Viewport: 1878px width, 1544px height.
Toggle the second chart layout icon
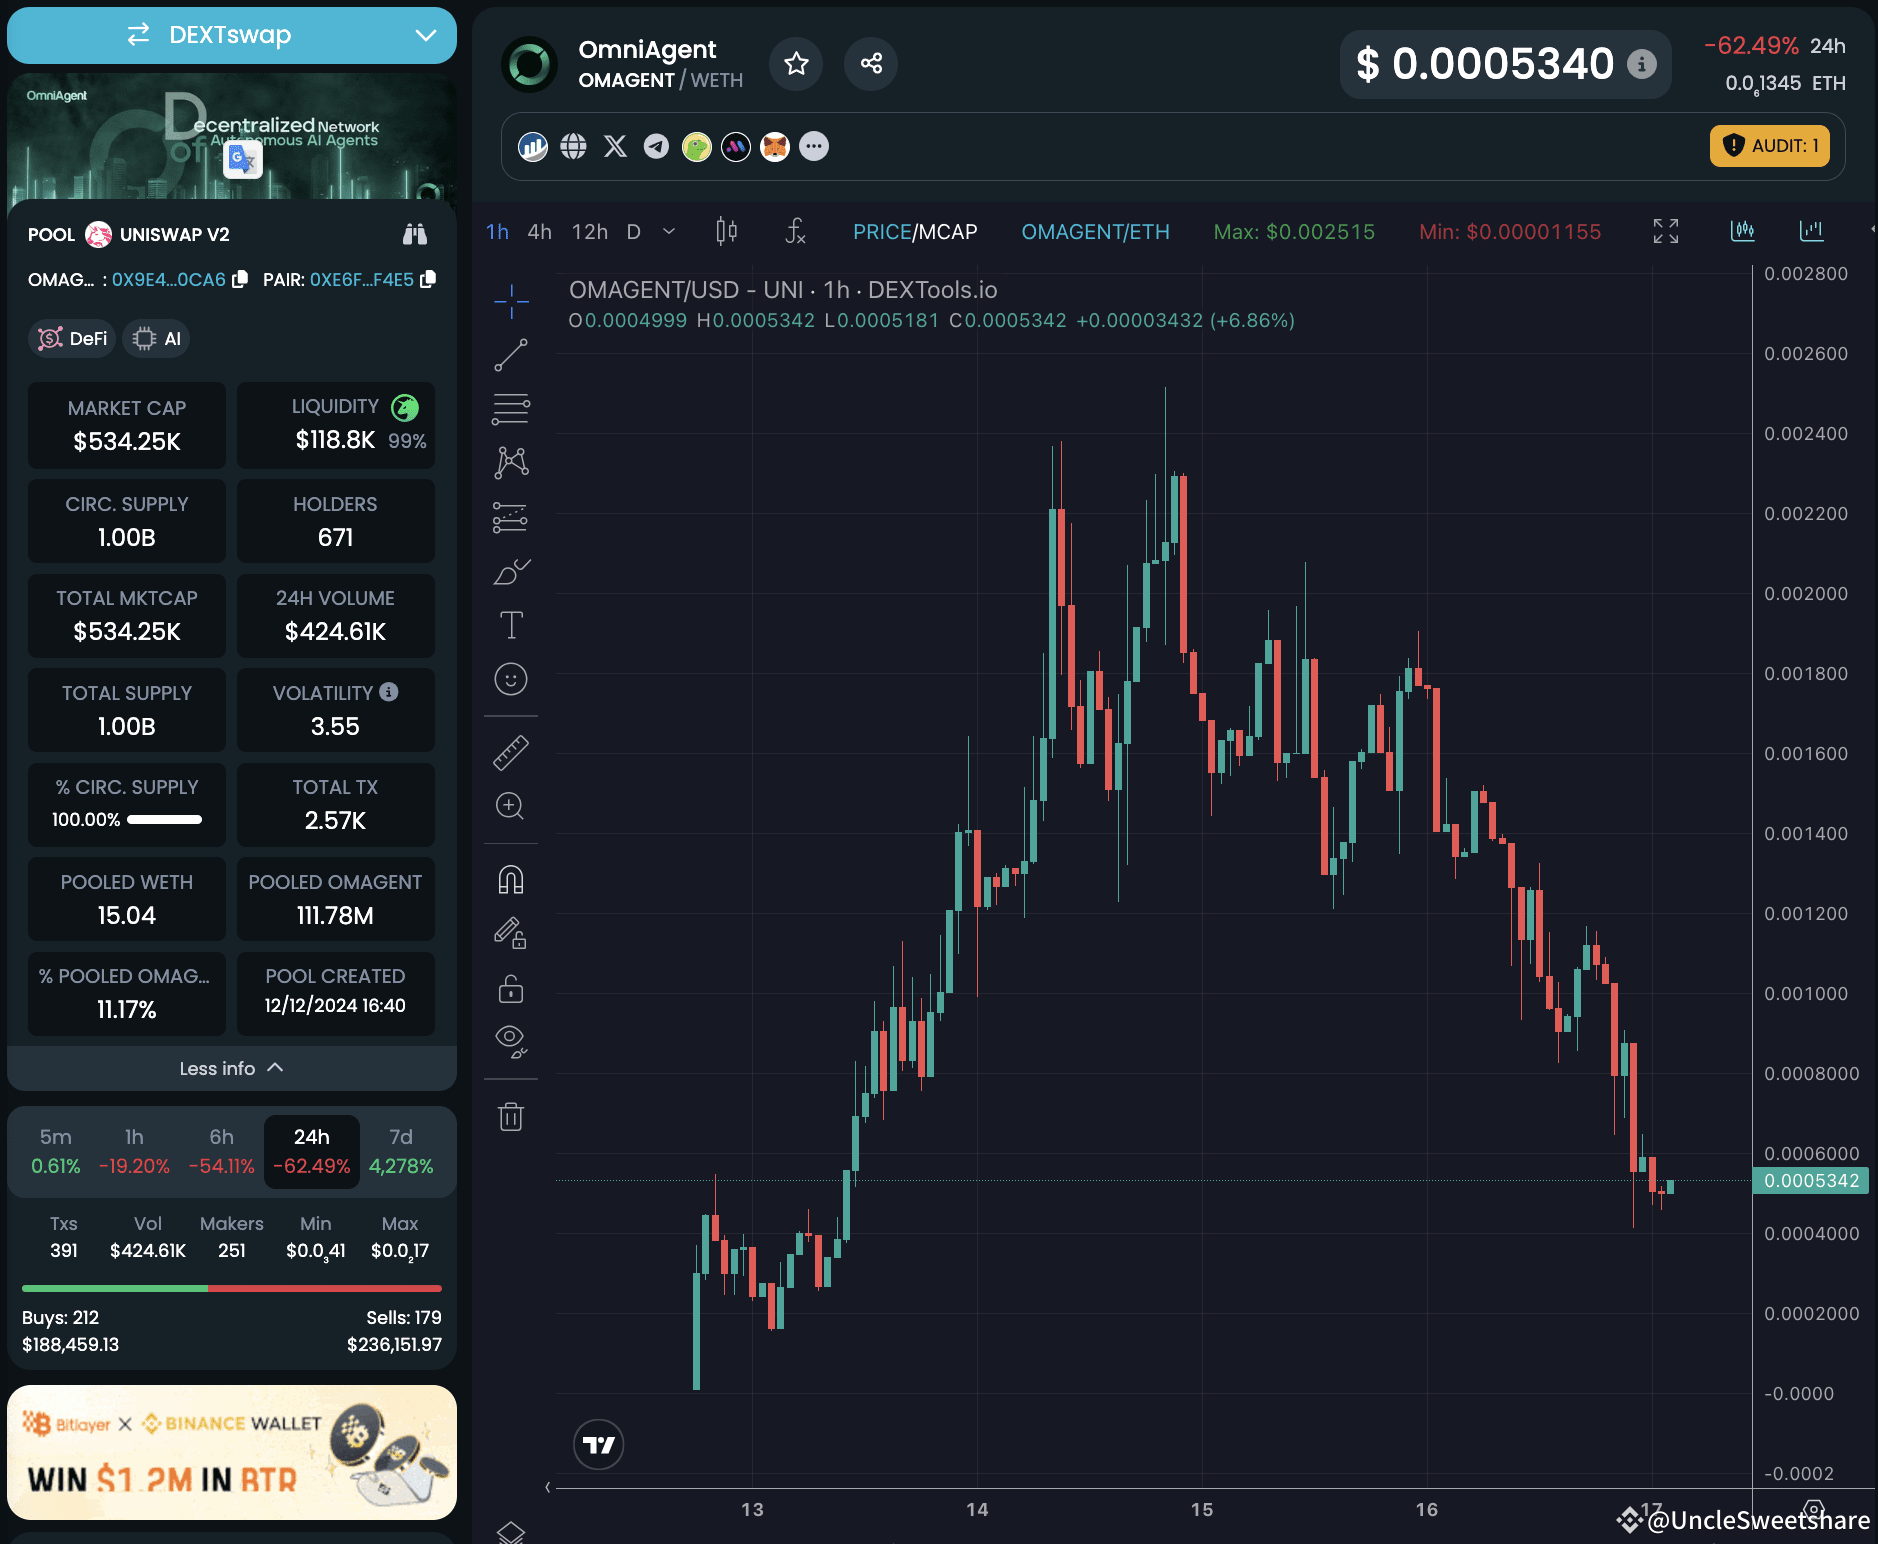[1811, 231]
